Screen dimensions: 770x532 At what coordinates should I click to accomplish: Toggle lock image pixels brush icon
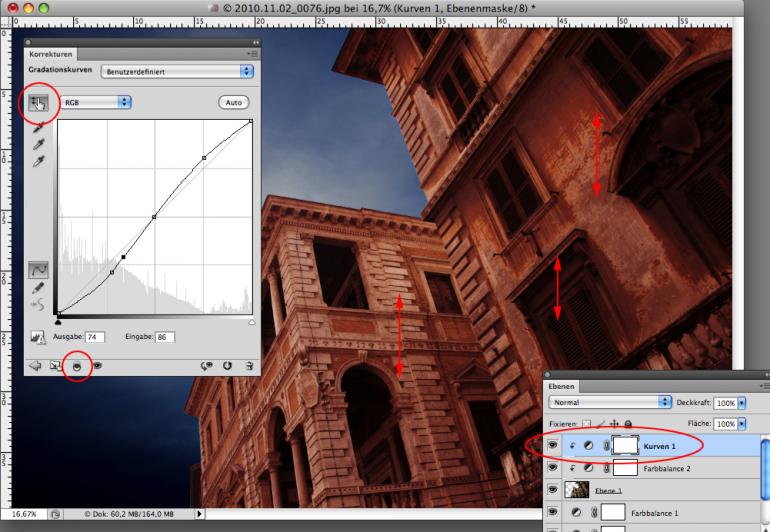point(601,424)
